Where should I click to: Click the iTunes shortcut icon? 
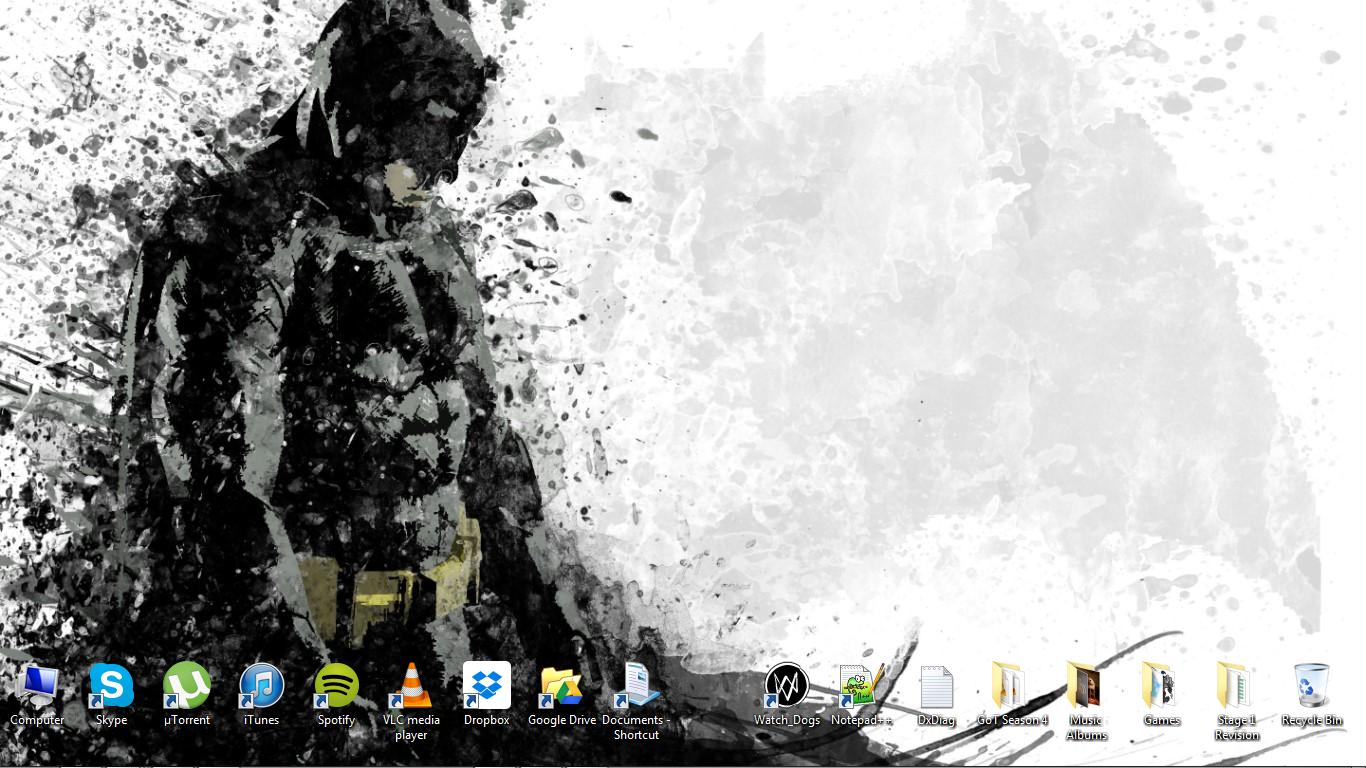[261, 686]
